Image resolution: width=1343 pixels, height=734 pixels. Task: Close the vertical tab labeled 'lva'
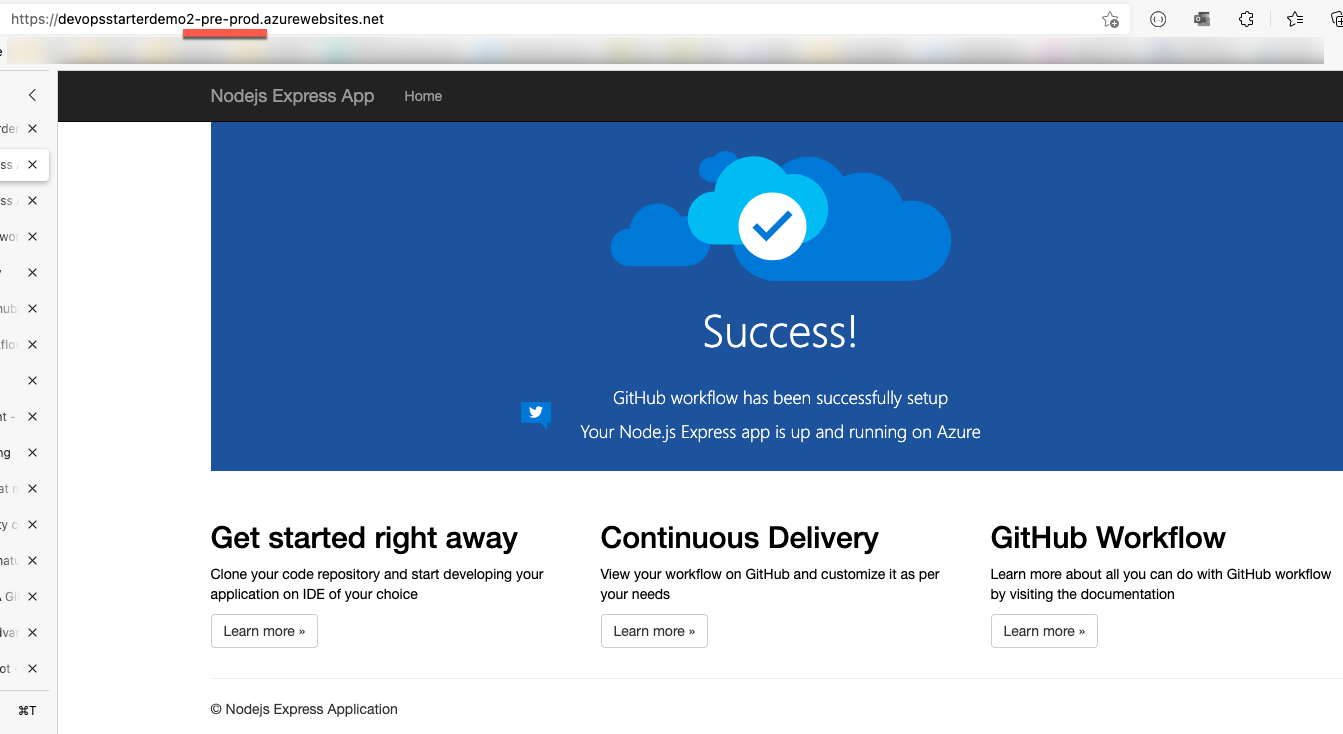pos(32,633)
